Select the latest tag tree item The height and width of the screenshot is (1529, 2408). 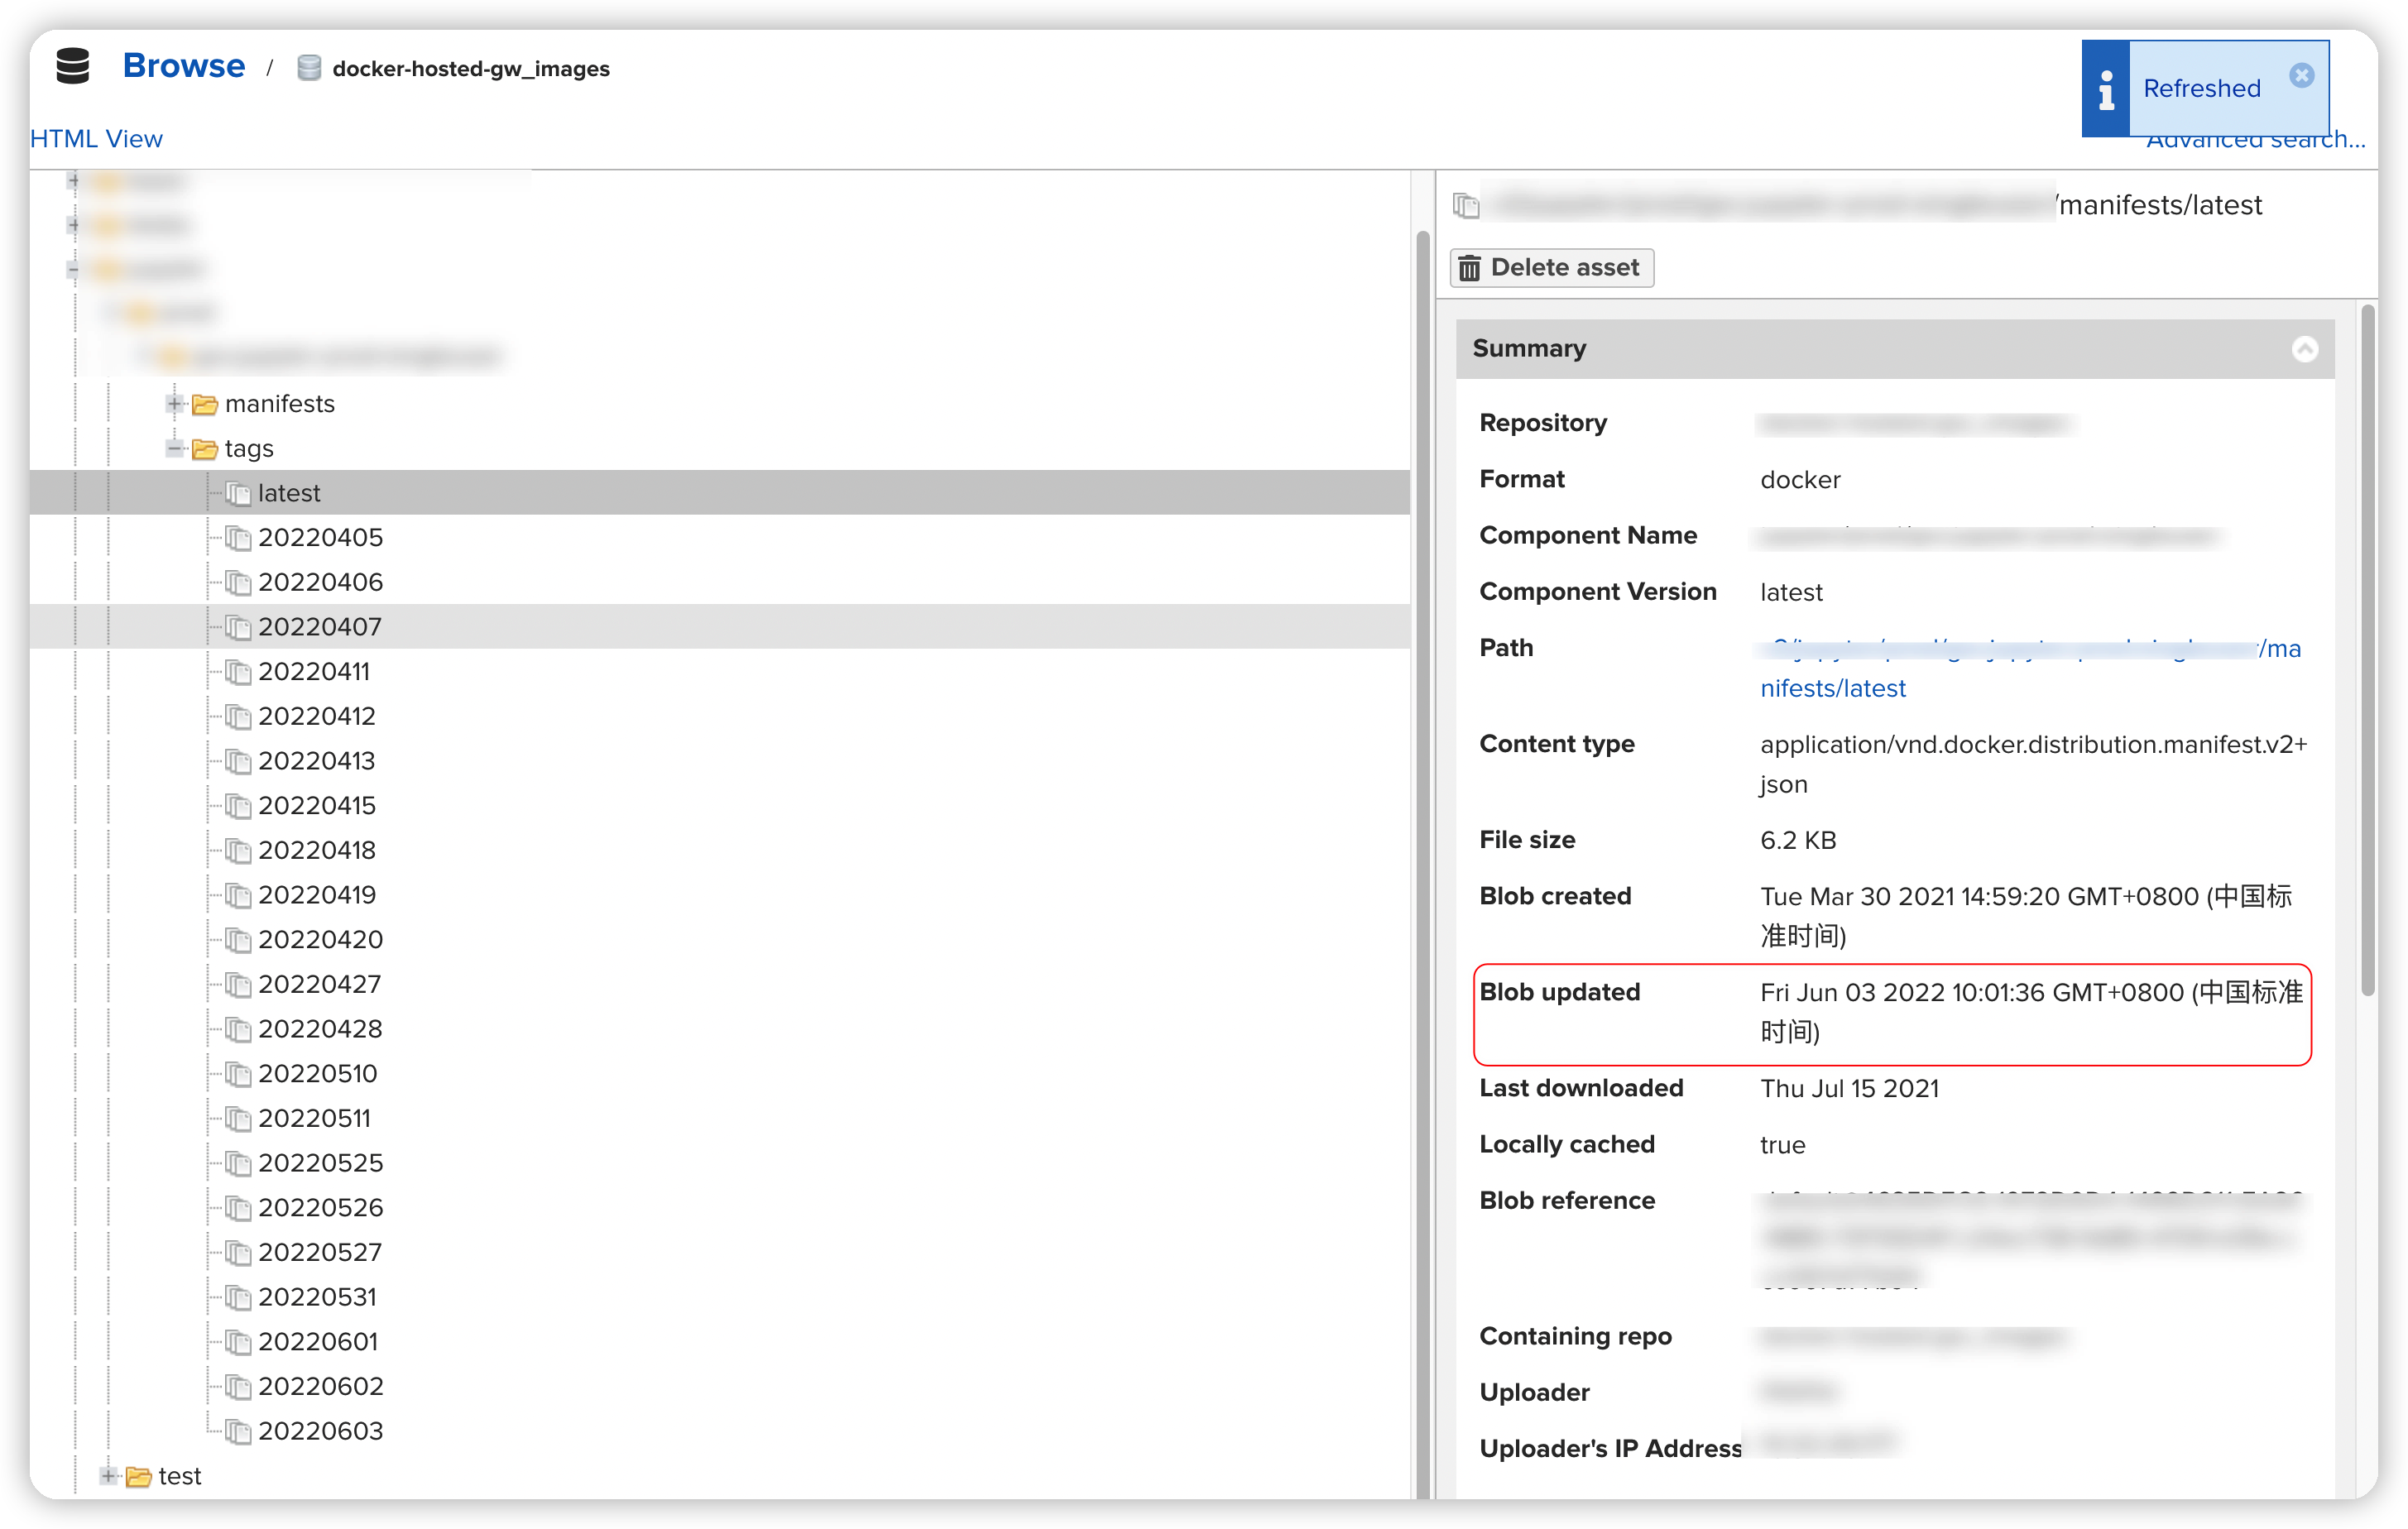pyautogui.click(x=289, y=493)
